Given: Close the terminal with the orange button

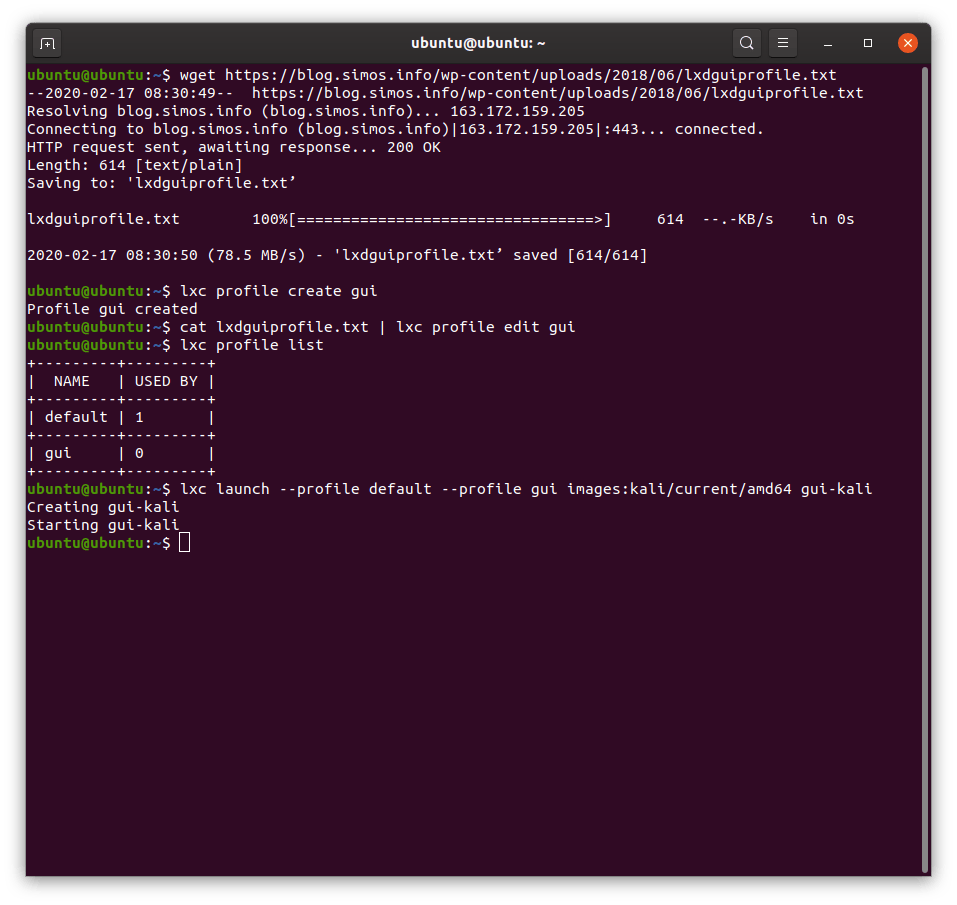Looking at the screenshot, I should 907,43.
